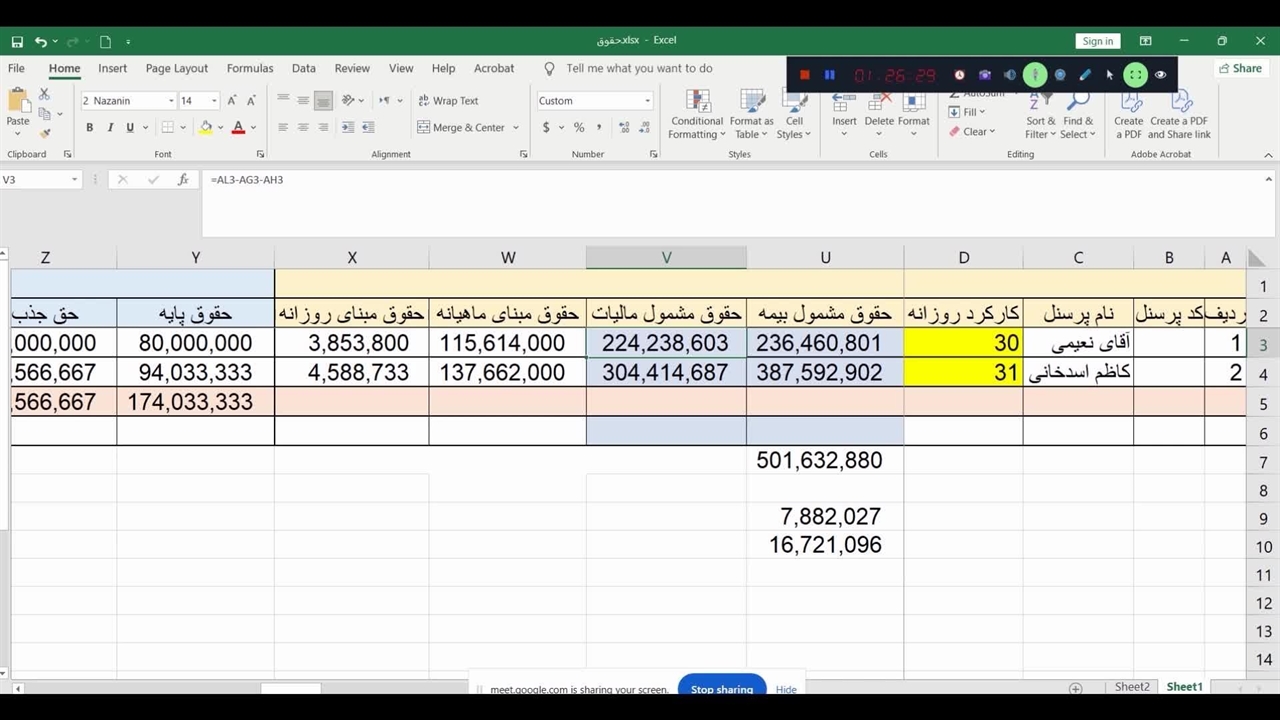Open the font name dropdown showing 2 Nazanin
The image size is (1280, 720).
point(171,101)
